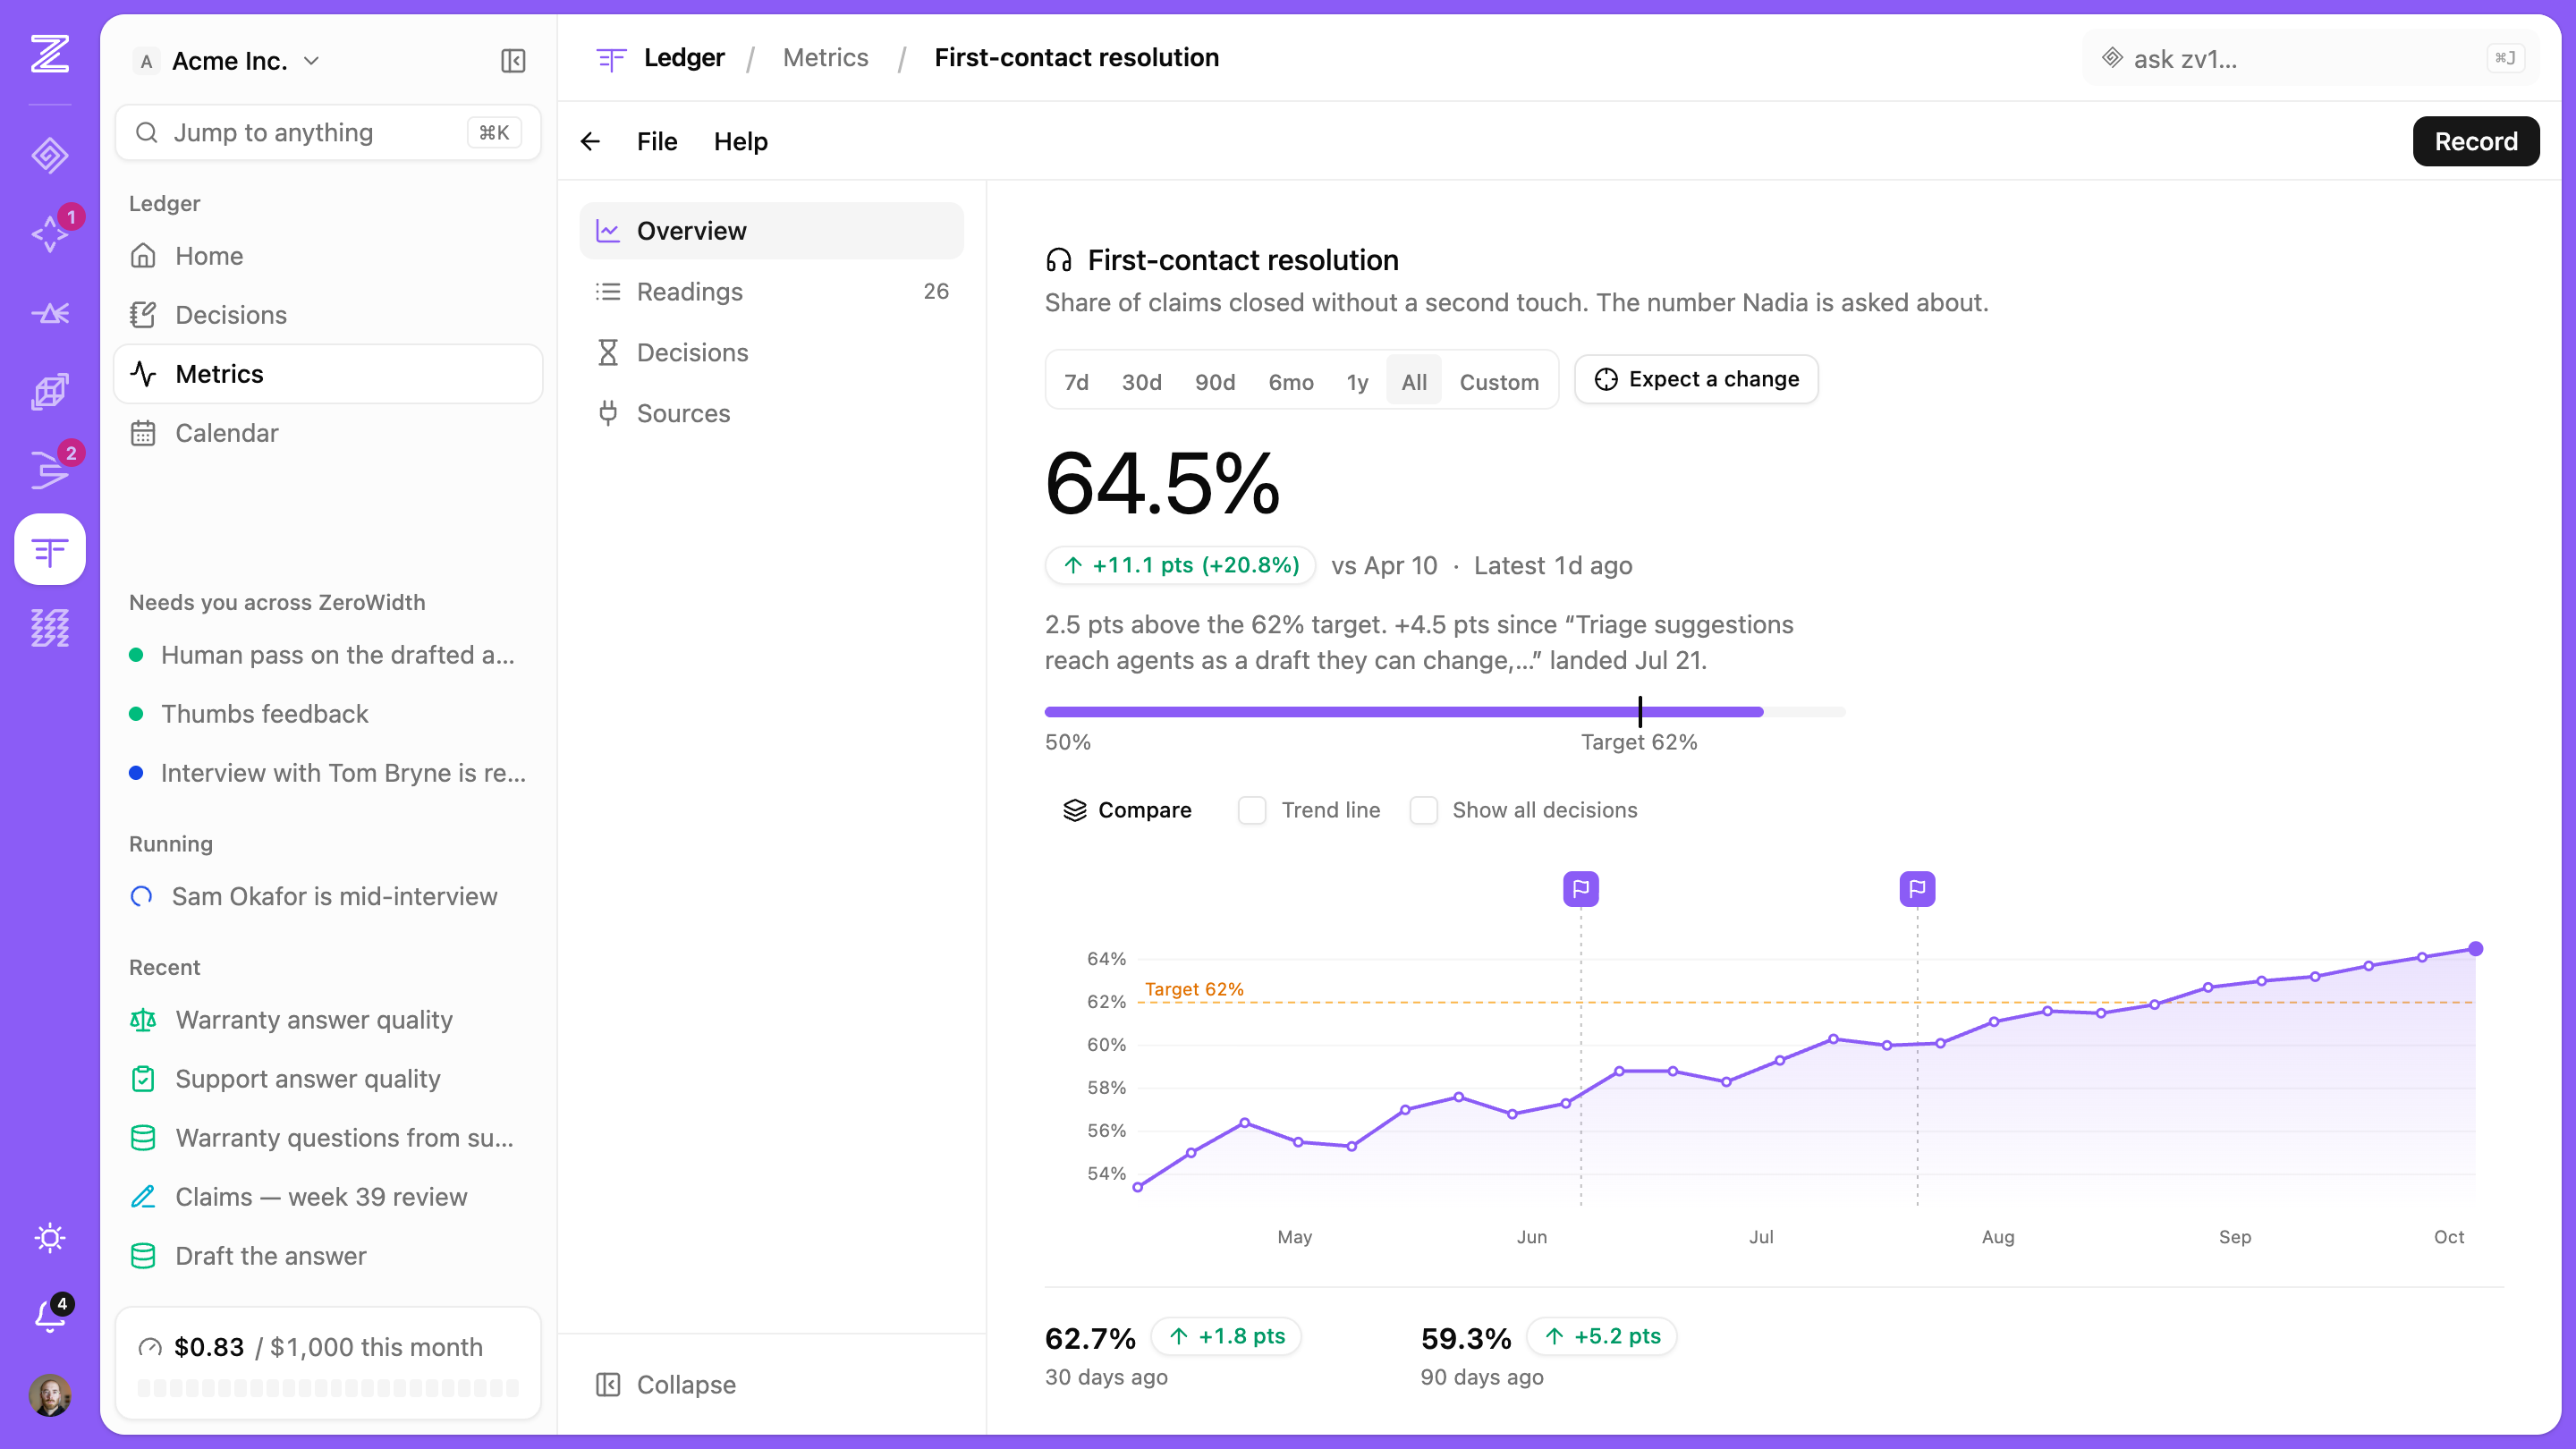Open the Compare options
This screenshot has height=1449, width=2576.
(1127, 810)
